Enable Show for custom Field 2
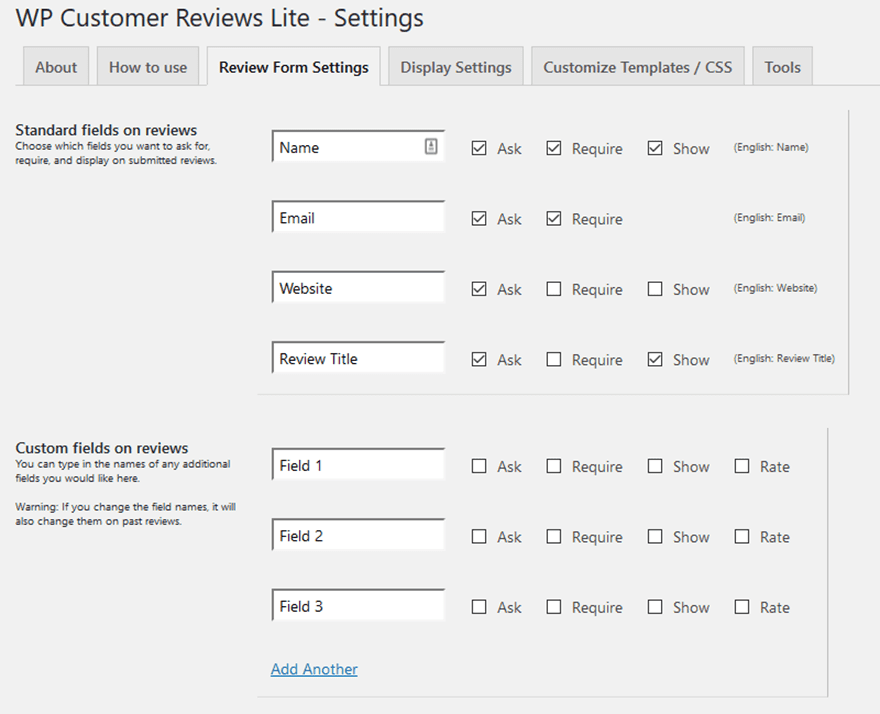The image size is (880, 714). pyautogui.click(x=655, y=537)
